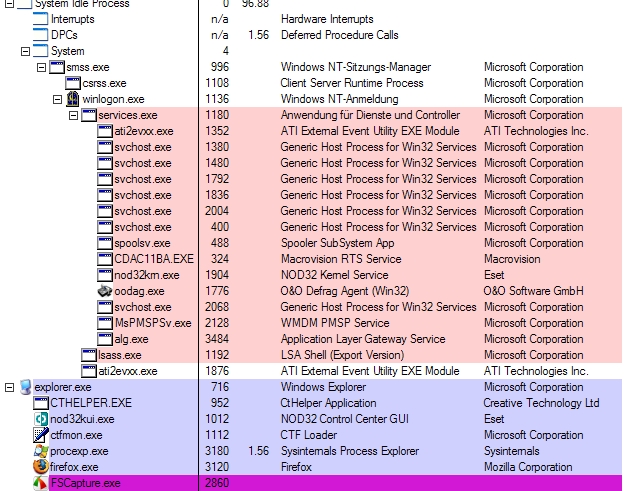Click the csrss.exe window icon
The width and height of the screenshot is (625, 491).
73,83
